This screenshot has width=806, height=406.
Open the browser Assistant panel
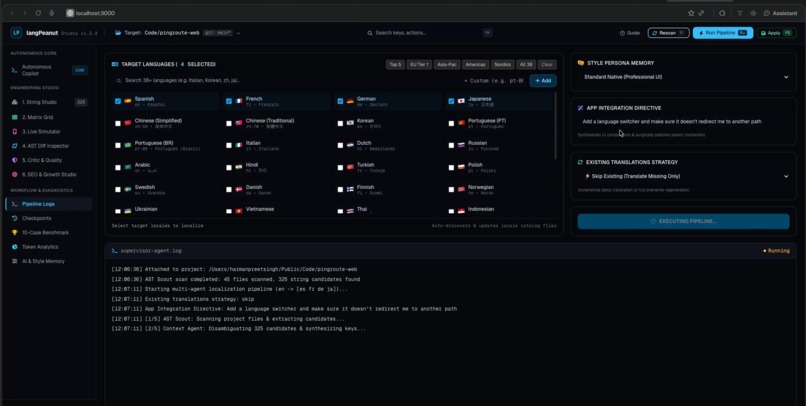780,13
